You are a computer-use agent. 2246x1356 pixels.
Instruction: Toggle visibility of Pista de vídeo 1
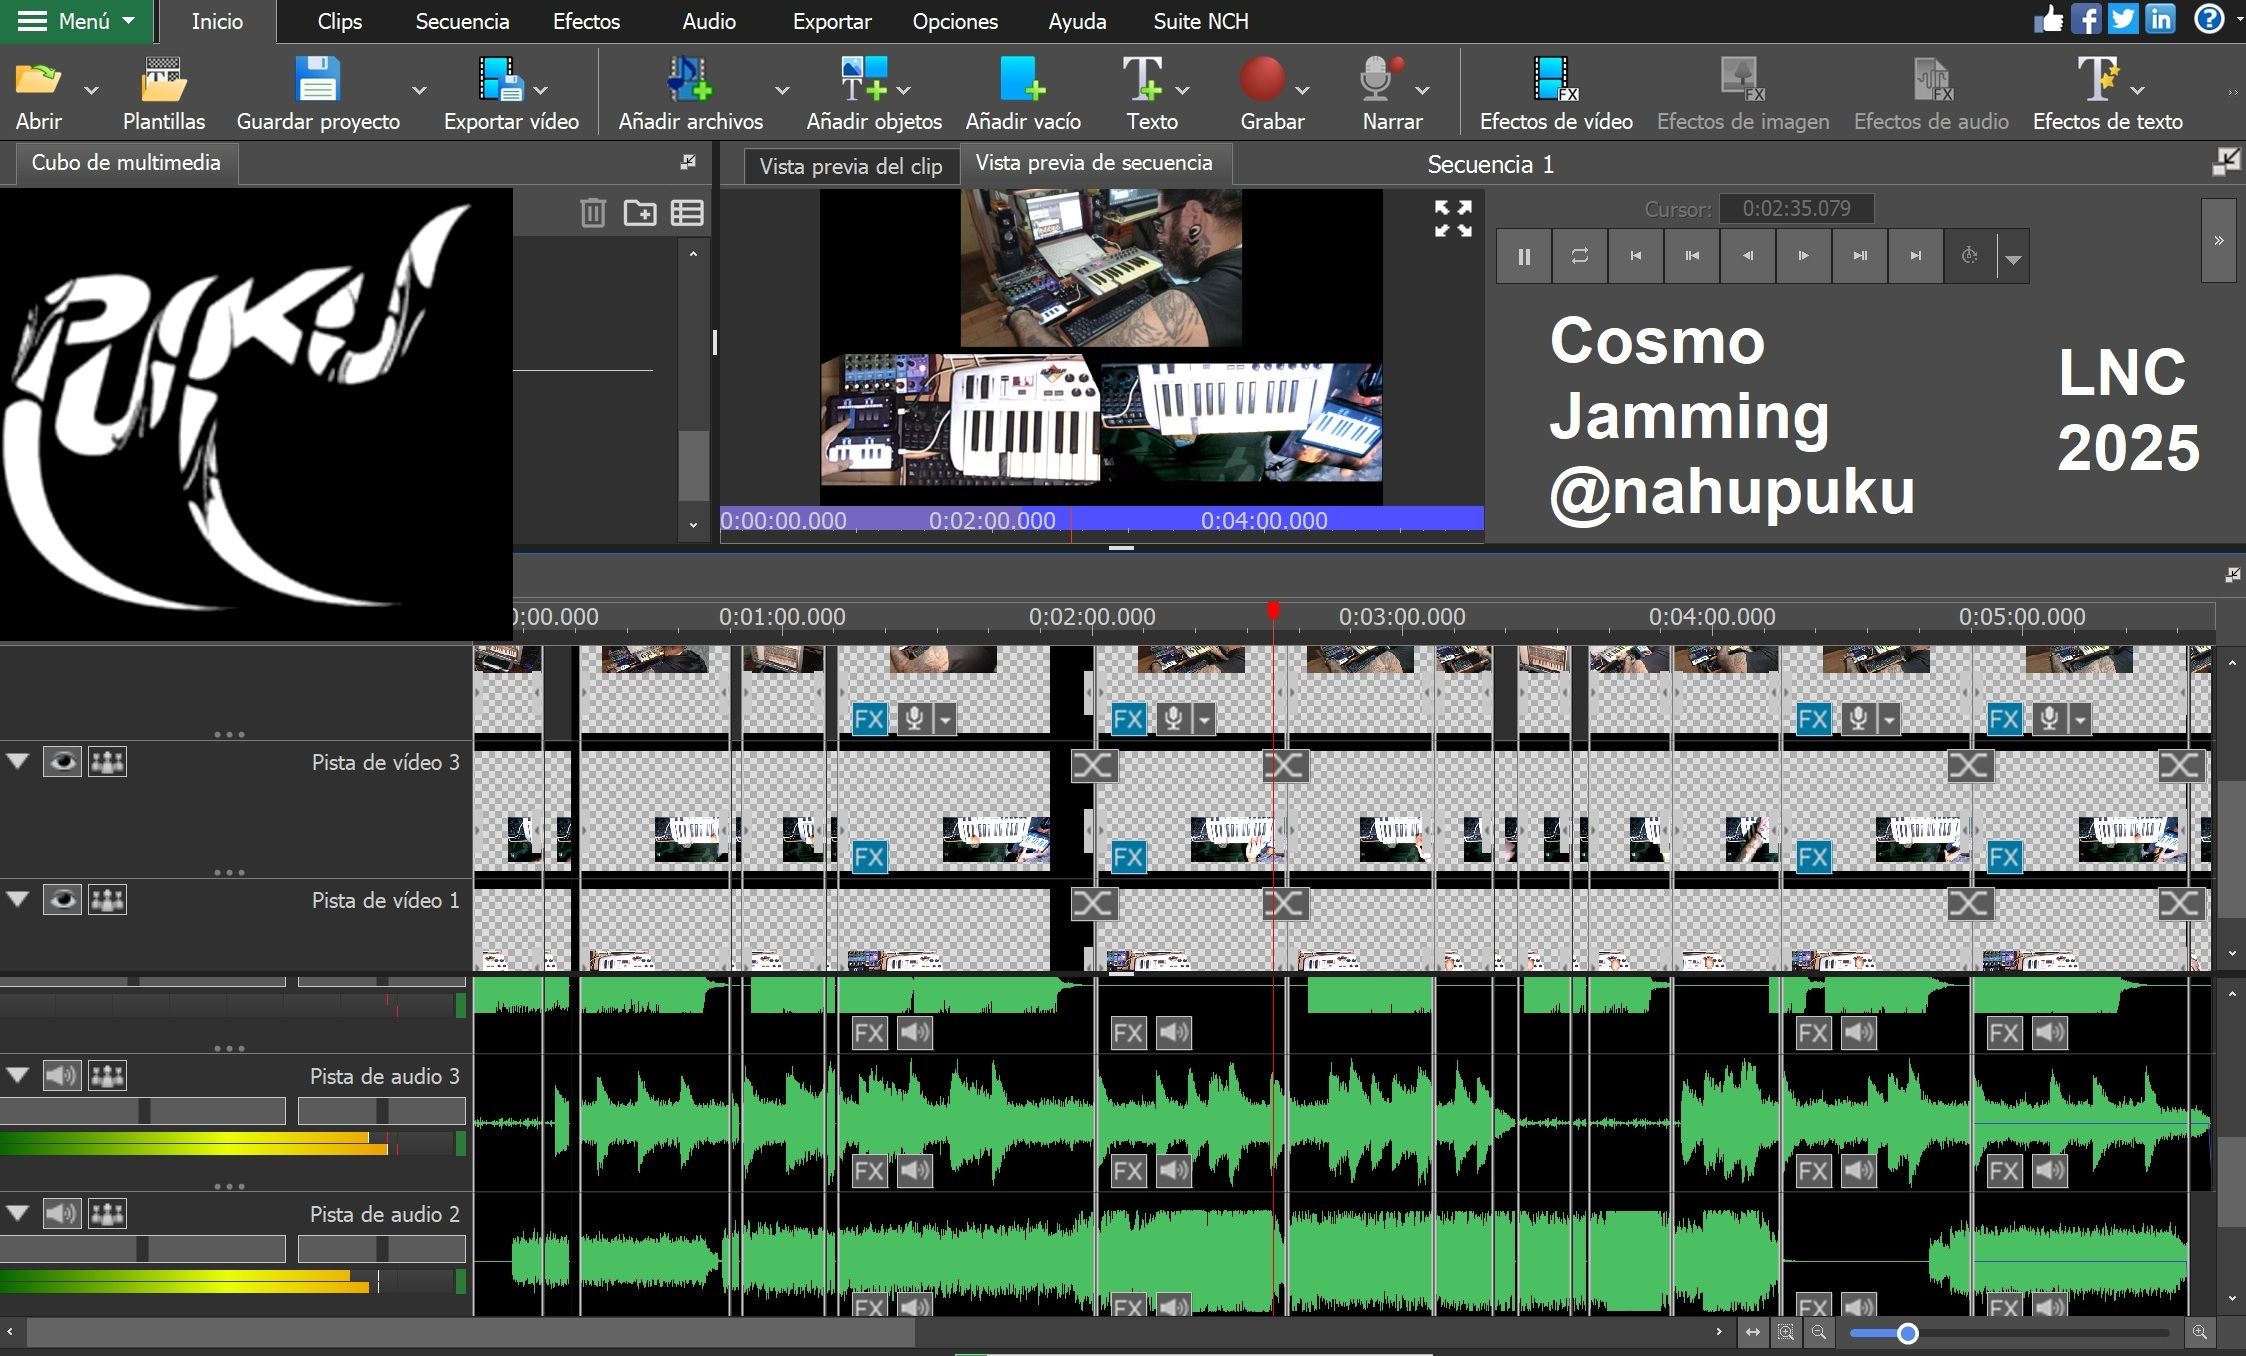click(62, 900)
